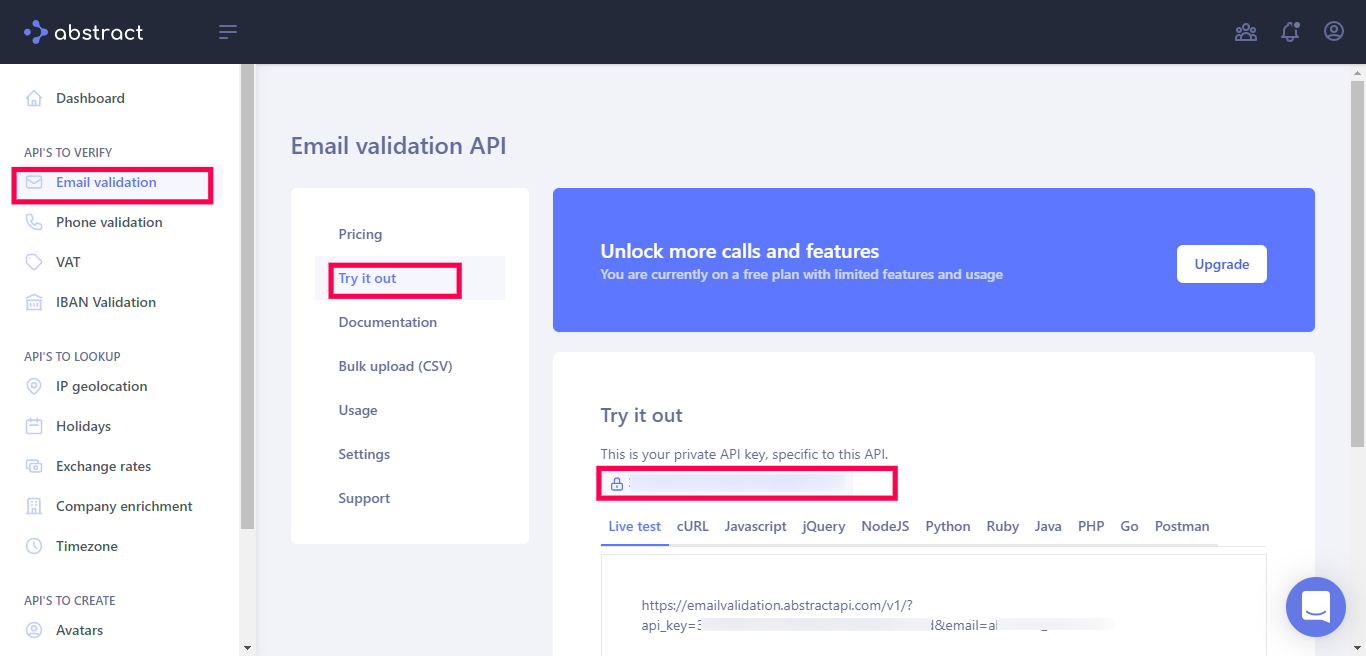Switch to the Java tab

(1048, 526)
